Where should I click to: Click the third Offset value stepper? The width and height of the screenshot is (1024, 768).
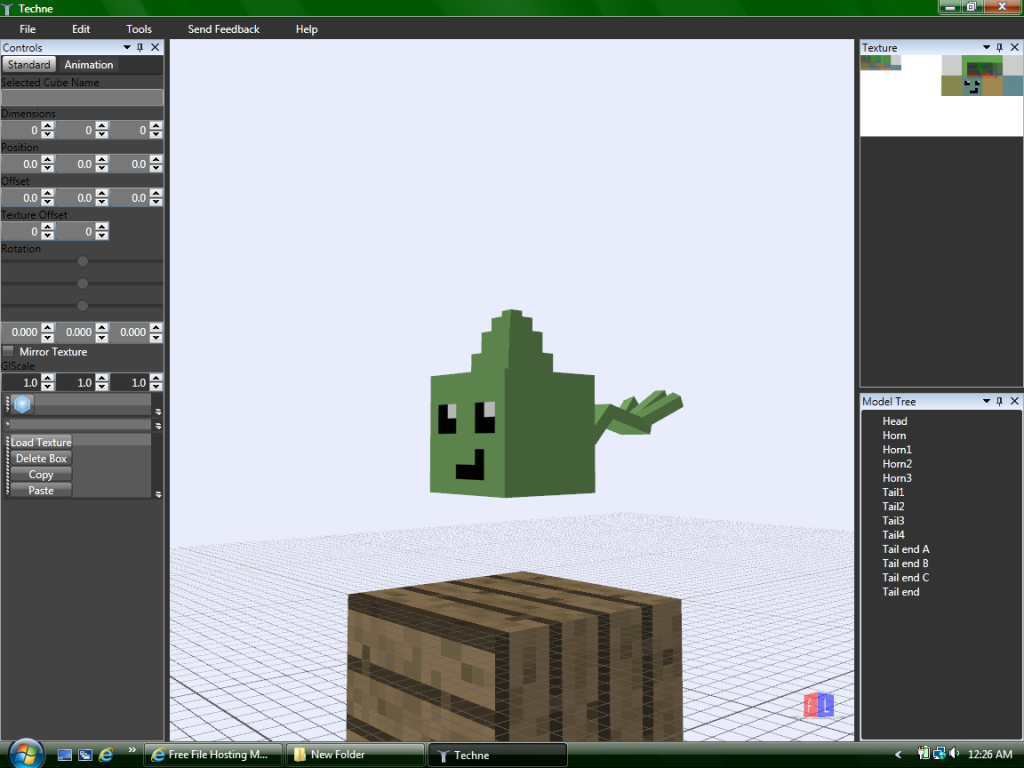[x=155, y=197]
